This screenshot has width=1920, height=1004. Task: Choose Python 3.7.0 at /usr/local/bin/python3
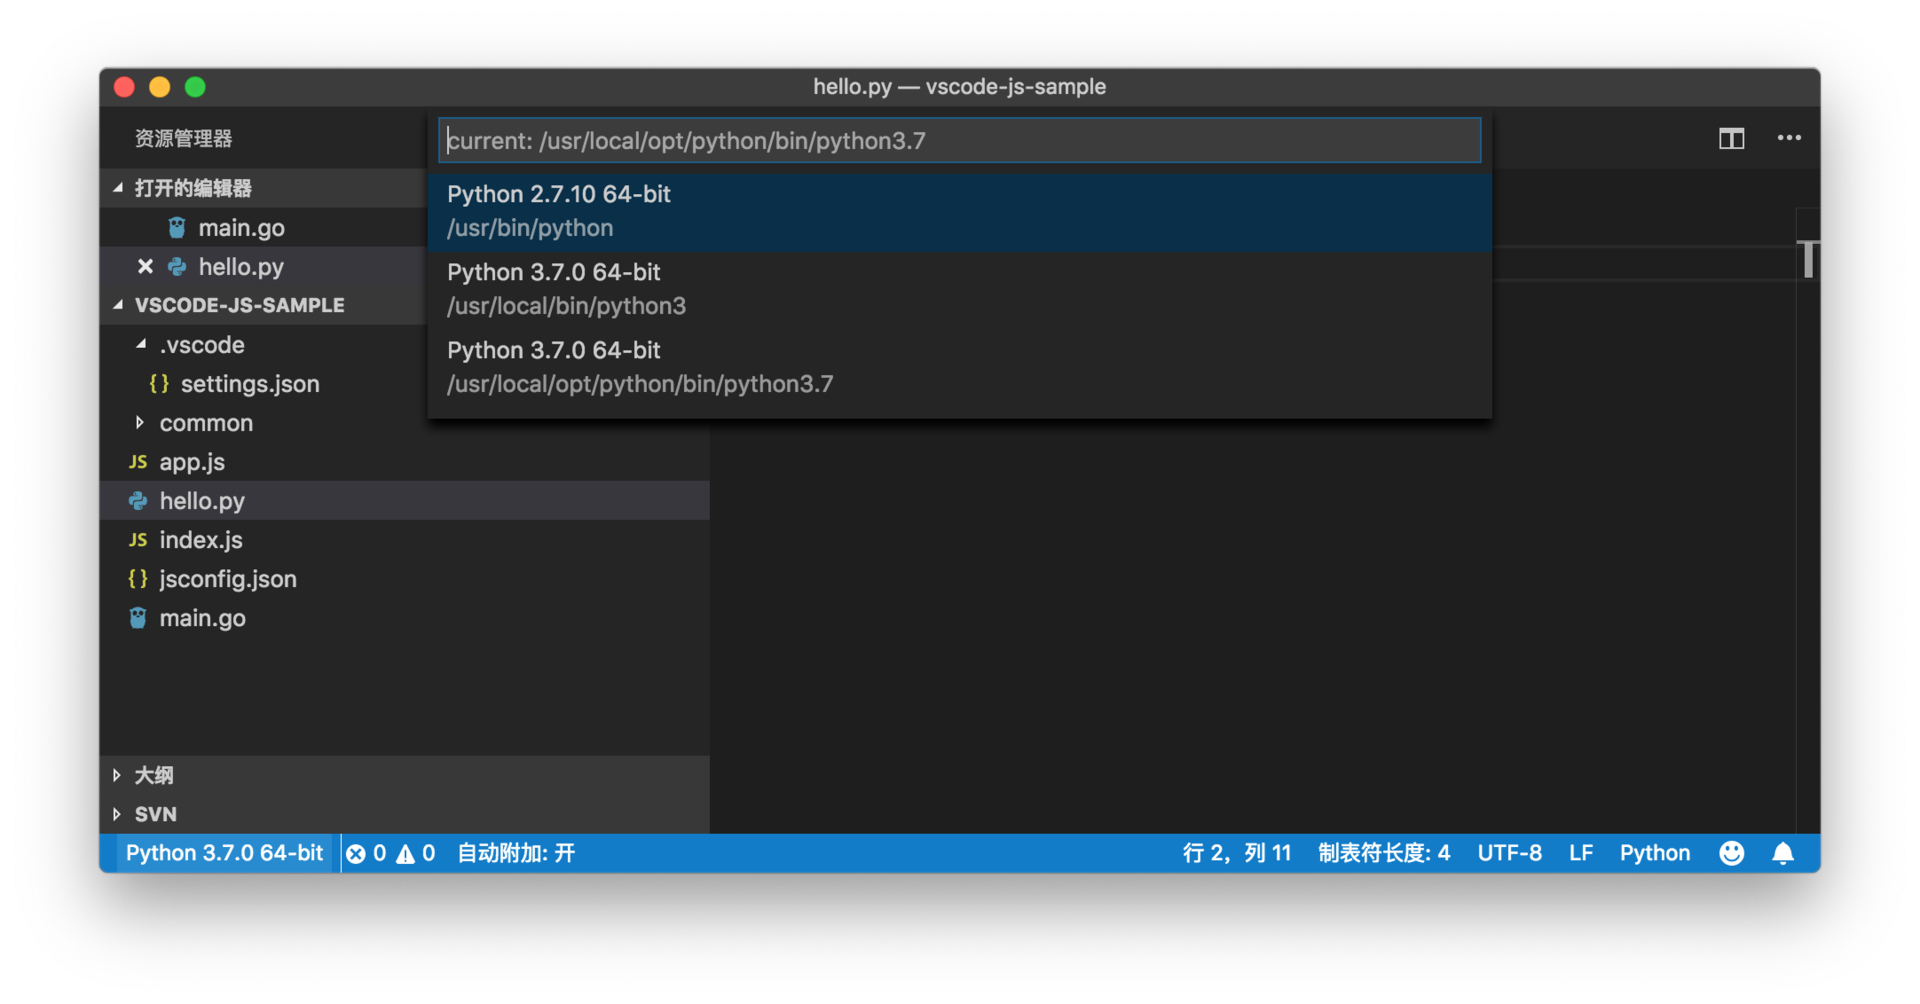[959, 289]
